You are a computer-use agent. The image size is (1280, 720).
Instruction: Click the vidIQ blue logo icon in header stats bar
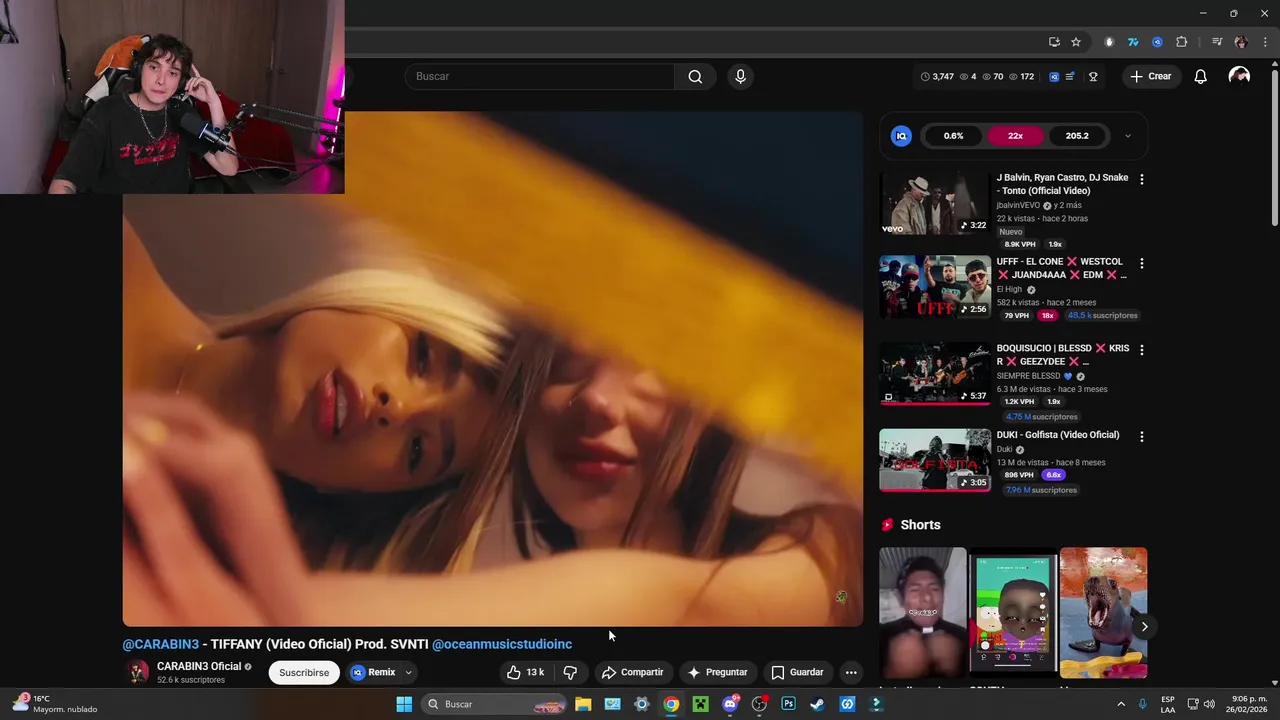(x=1054, y=77)
